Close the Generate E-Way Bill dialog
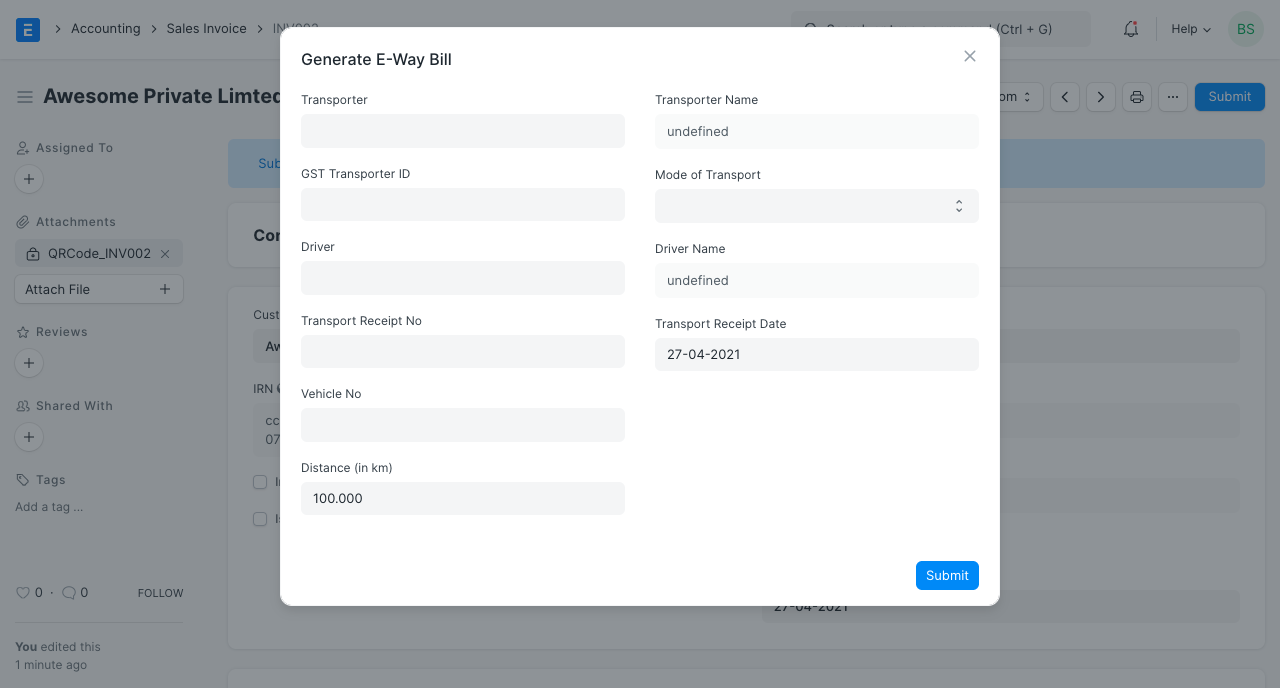 [969, 57]
